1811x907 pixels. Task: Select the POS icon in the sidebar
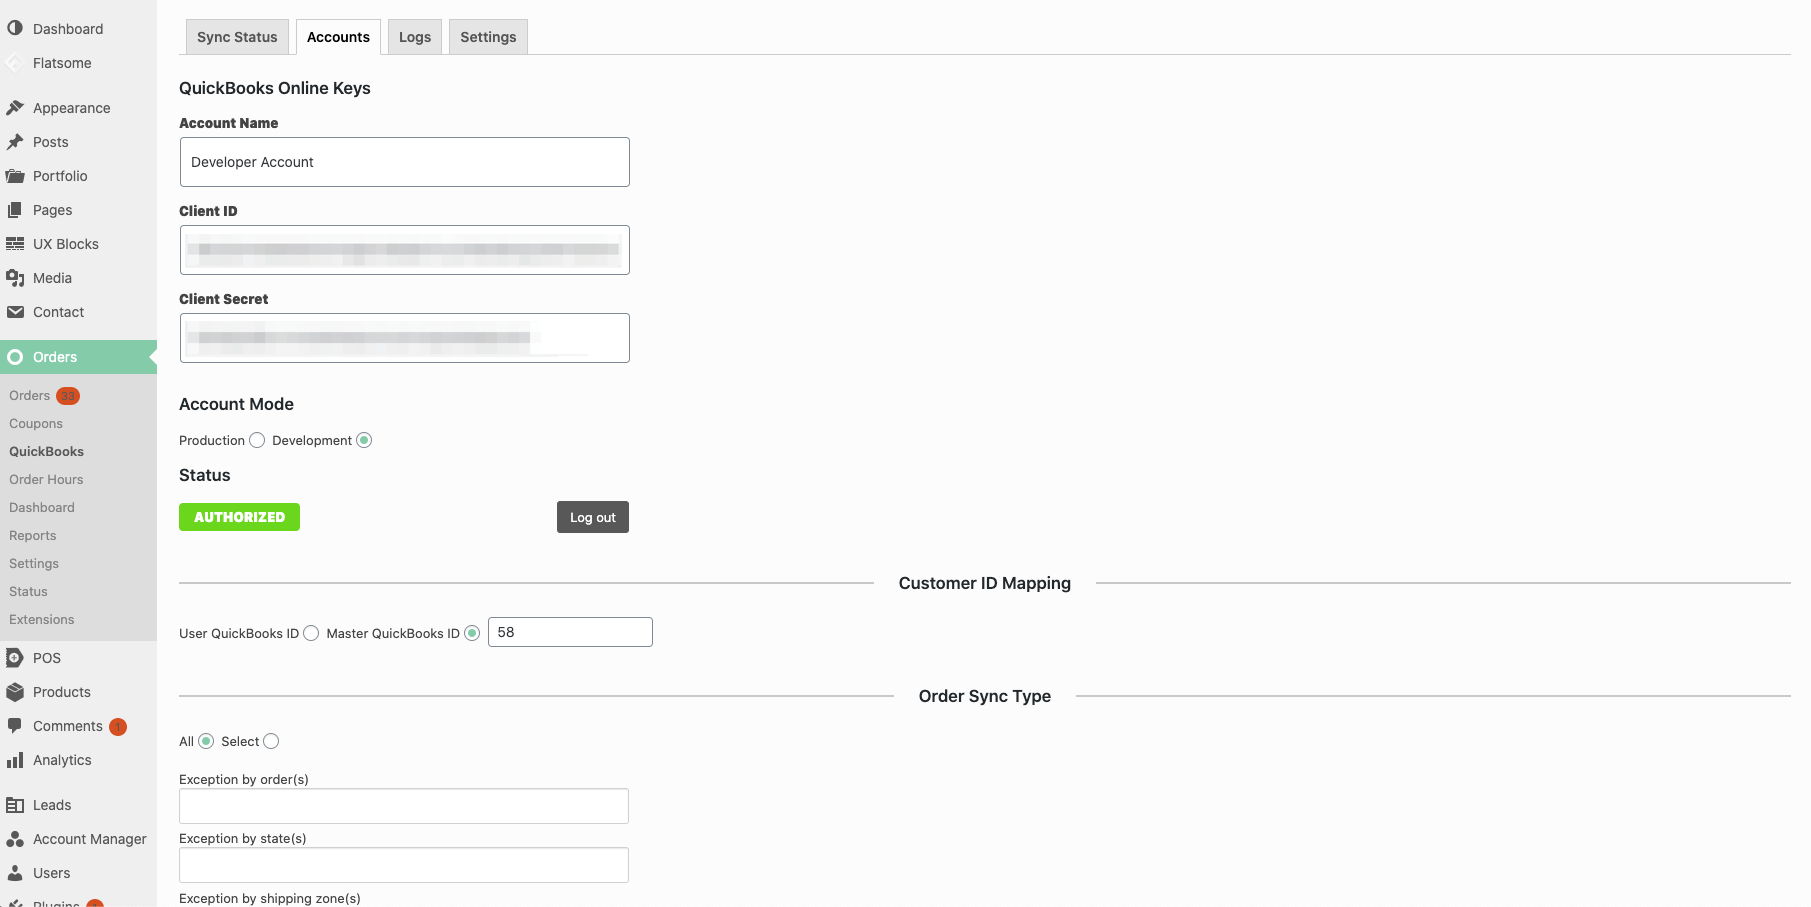click(16, 657)
